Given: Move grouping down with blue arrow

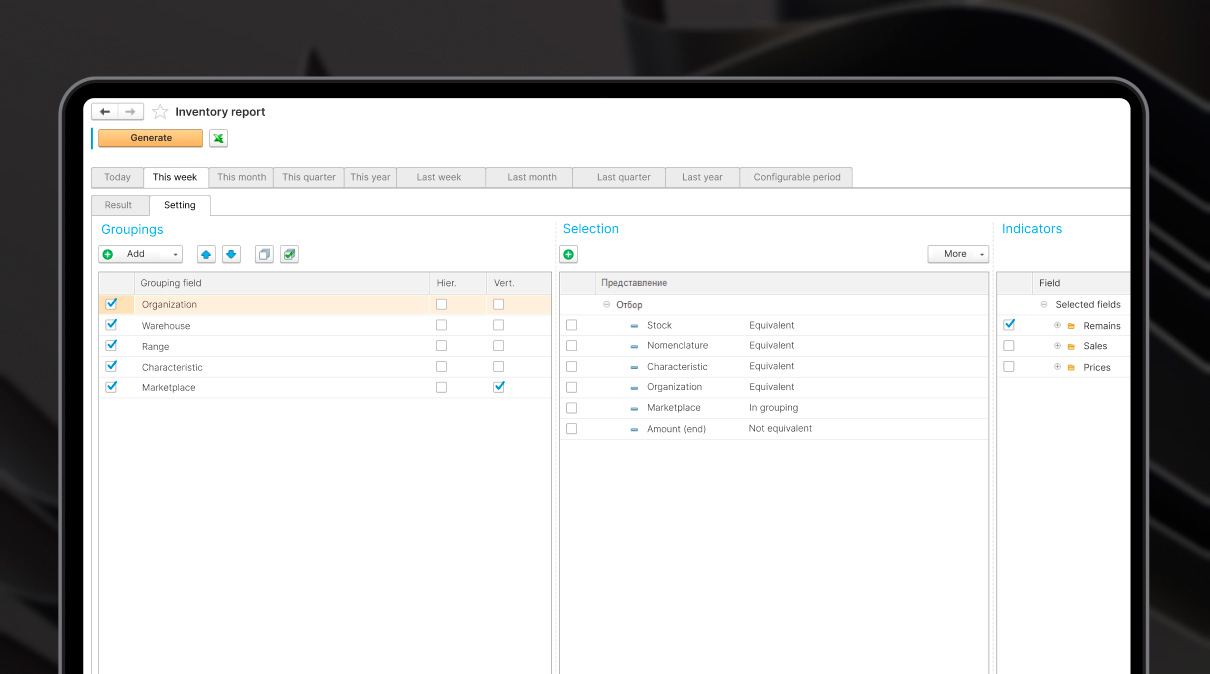Looking at the screenshot, I should coord(231,254).
